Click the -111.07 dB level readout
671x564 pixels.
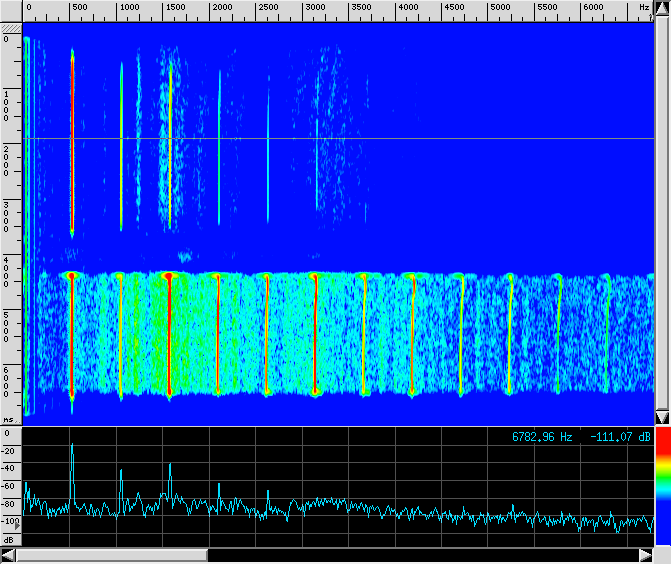[619, 437]
